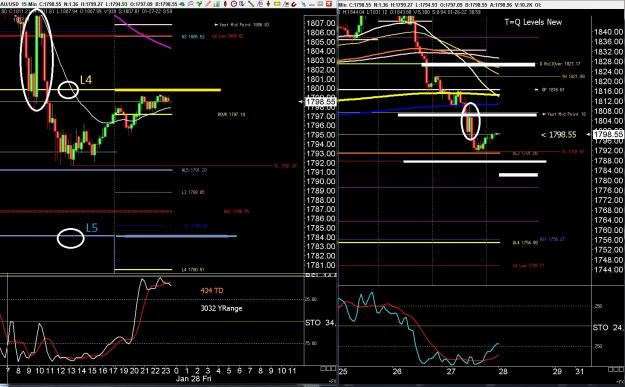Screen dimensions: 625x387
Task: Click the L5 blue level label
Action: tap(92, 228)
